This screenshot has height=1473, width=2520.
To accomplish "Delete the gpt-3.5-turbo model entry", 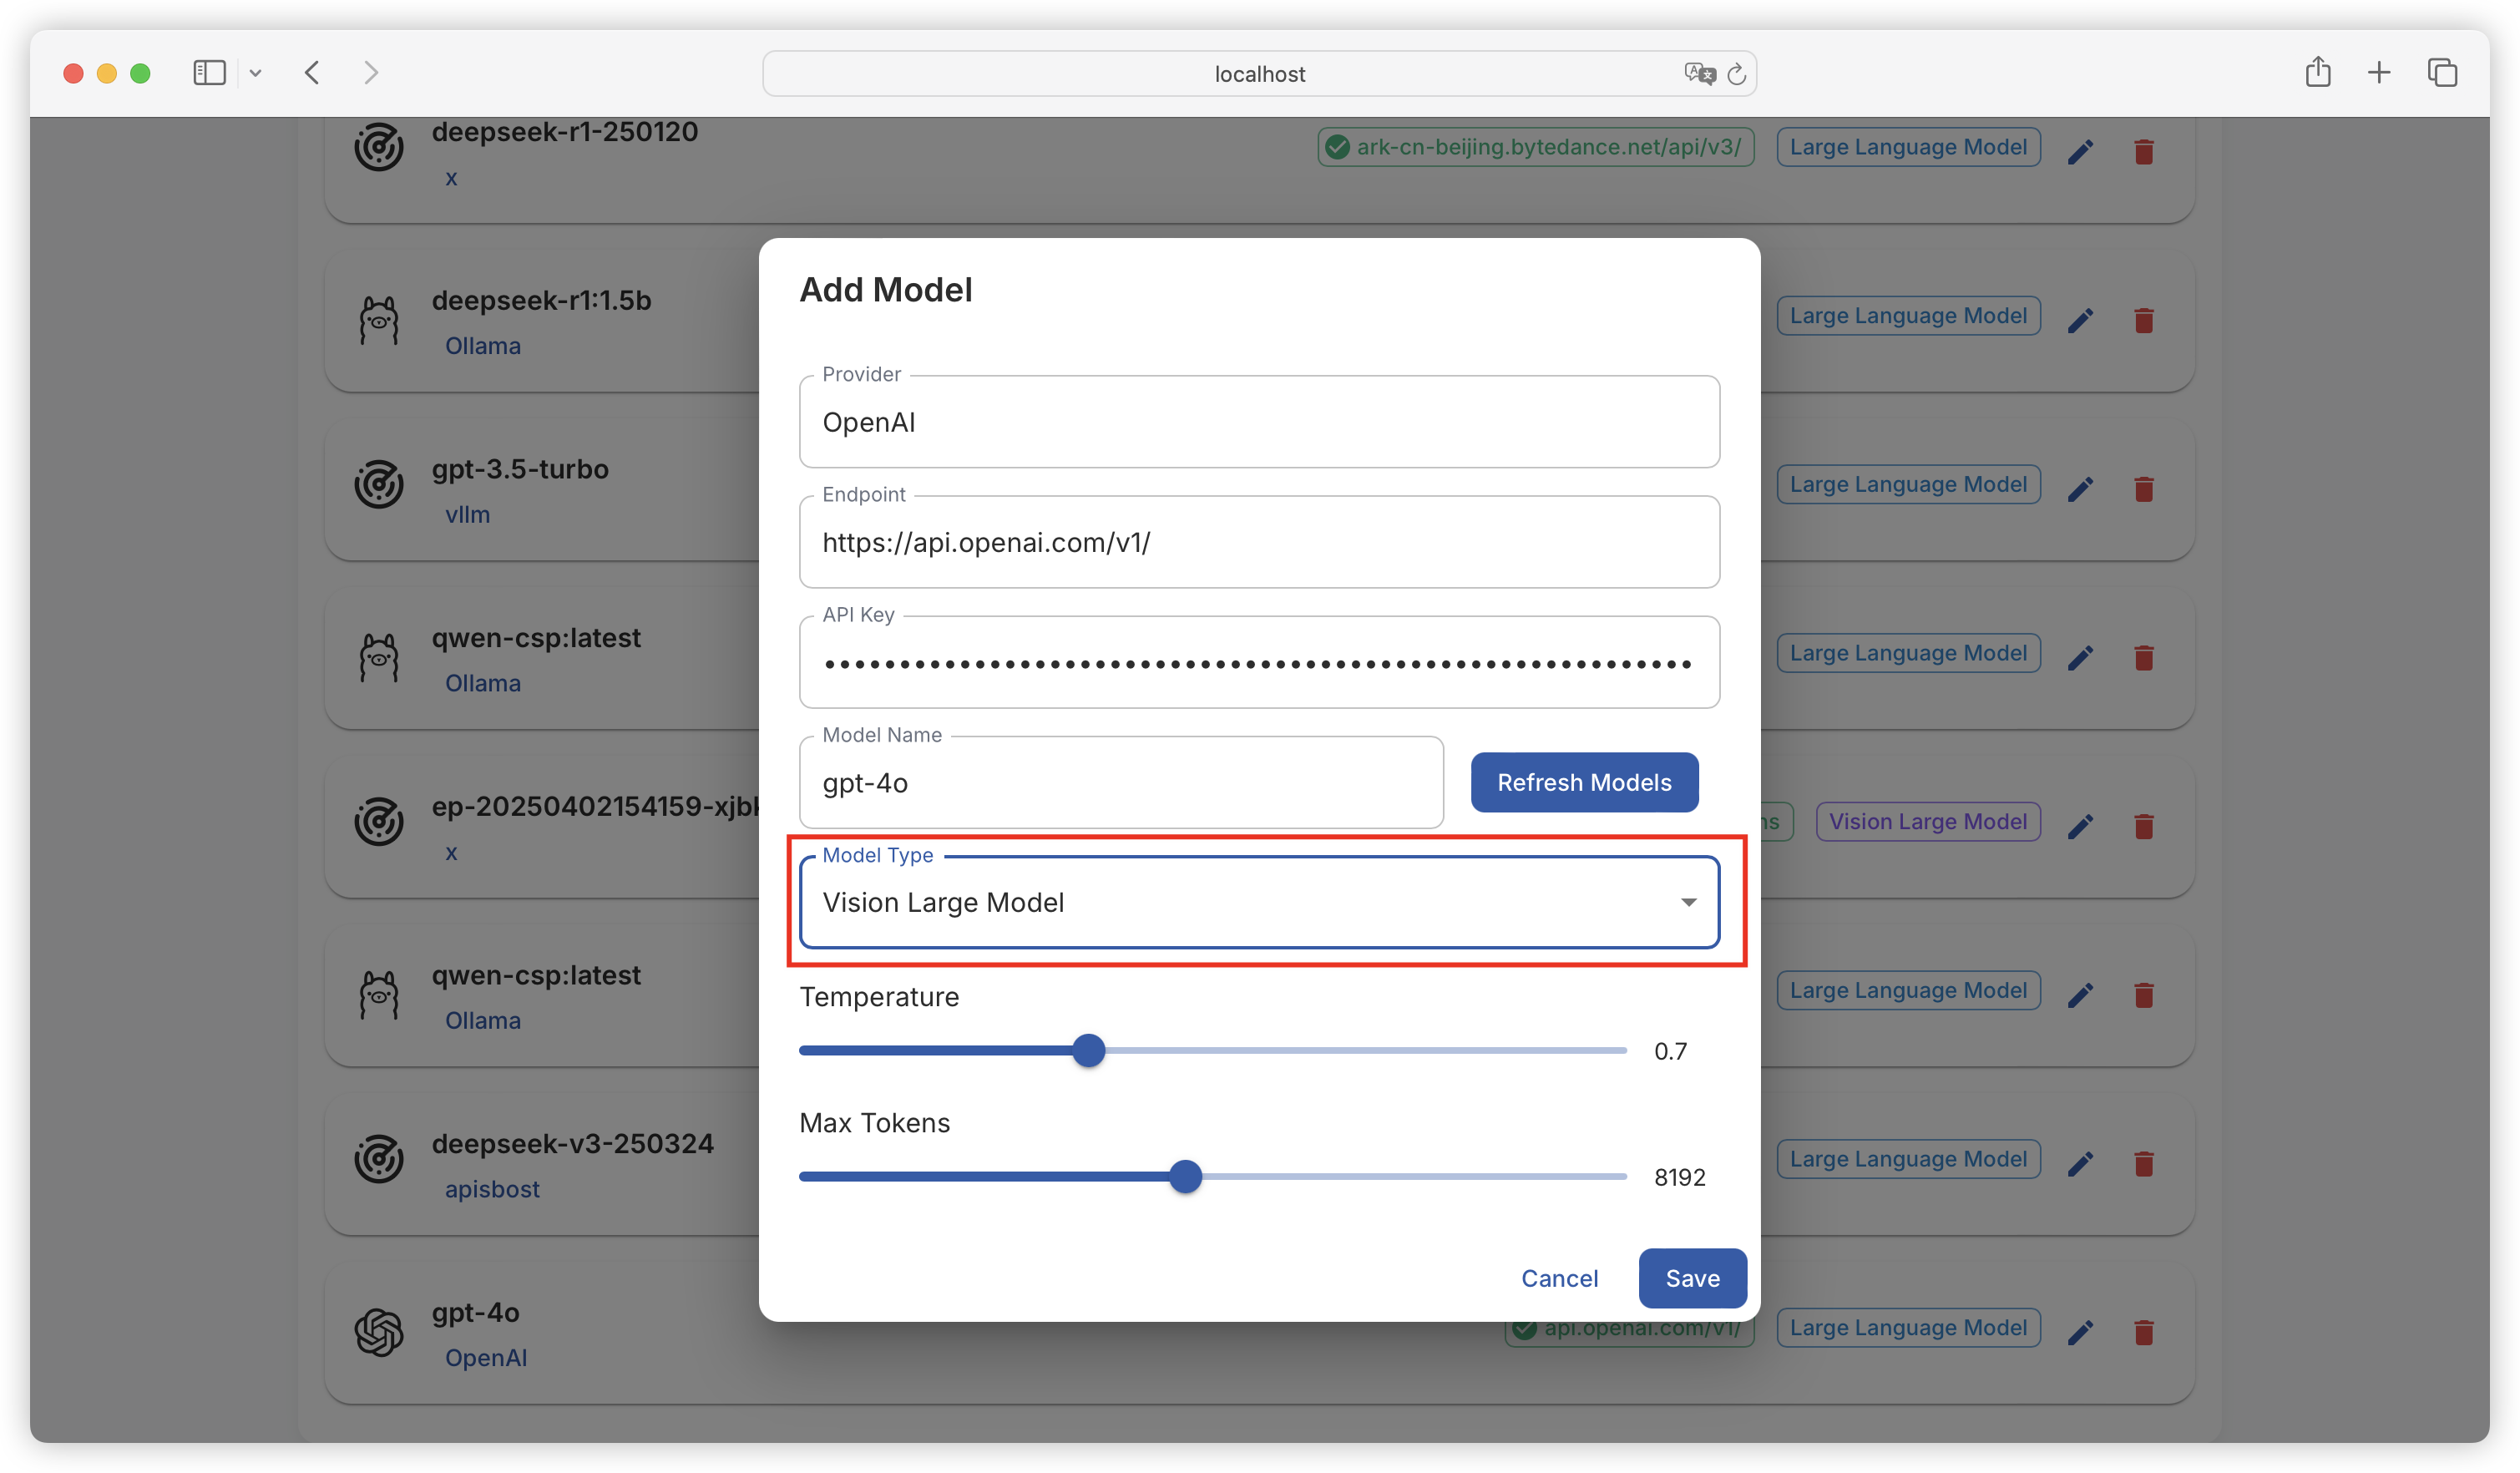I will [x=2143, y=489].
